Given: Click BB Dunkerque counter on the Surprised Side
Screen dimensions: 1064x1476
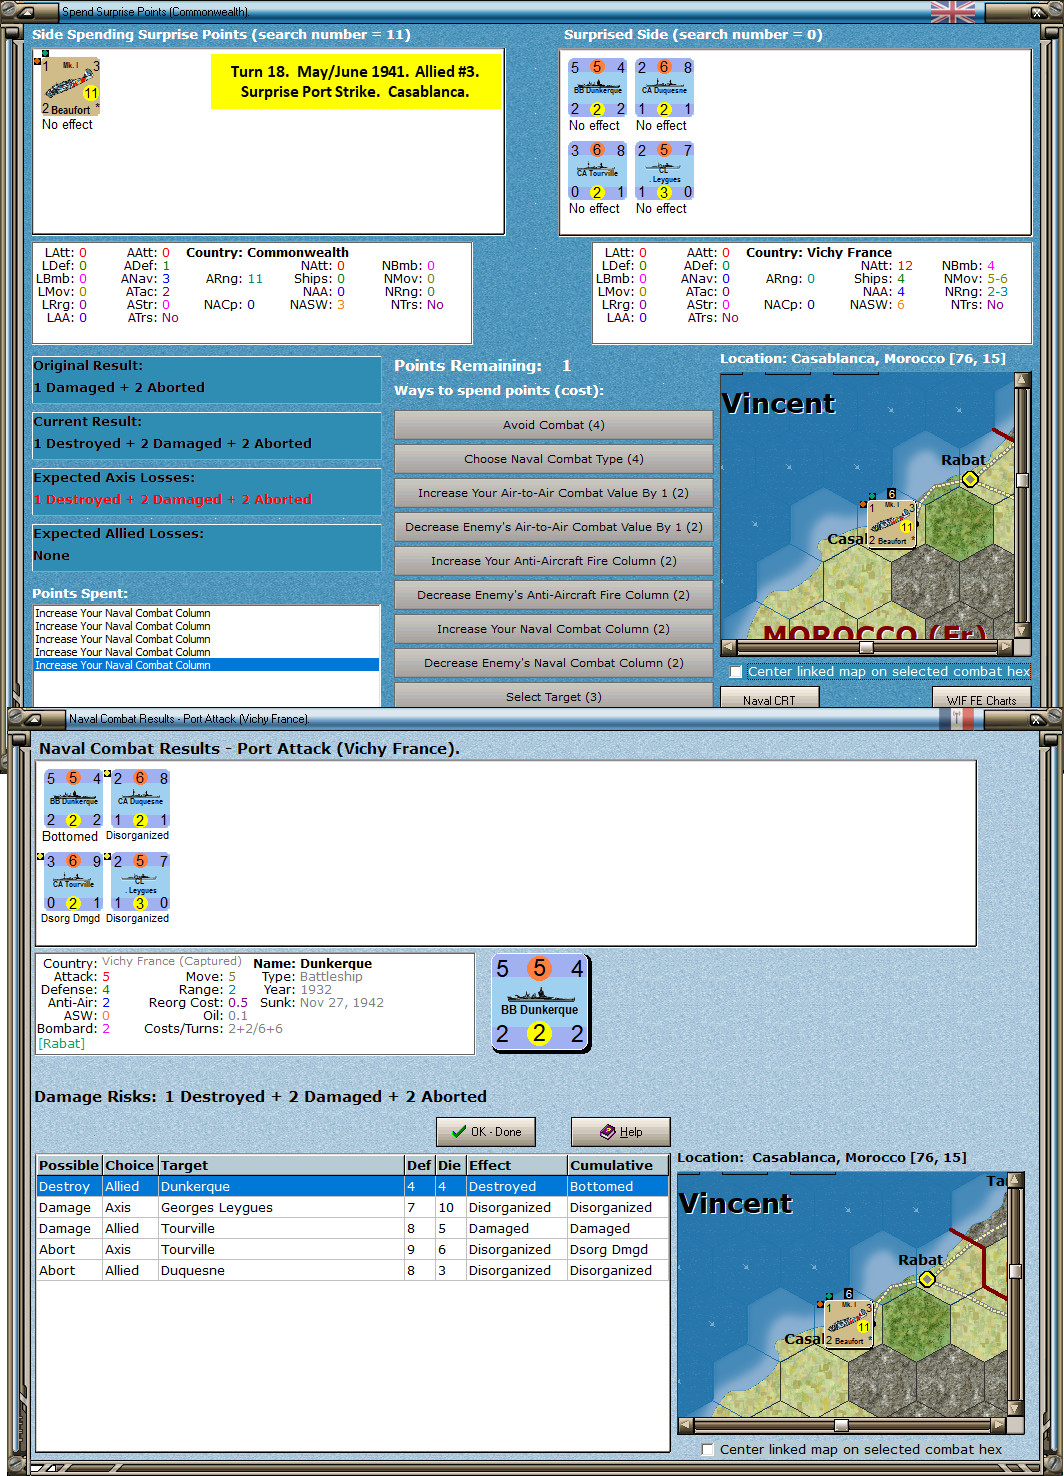Looking at the screenshot, I should click(x=597, y=88).
